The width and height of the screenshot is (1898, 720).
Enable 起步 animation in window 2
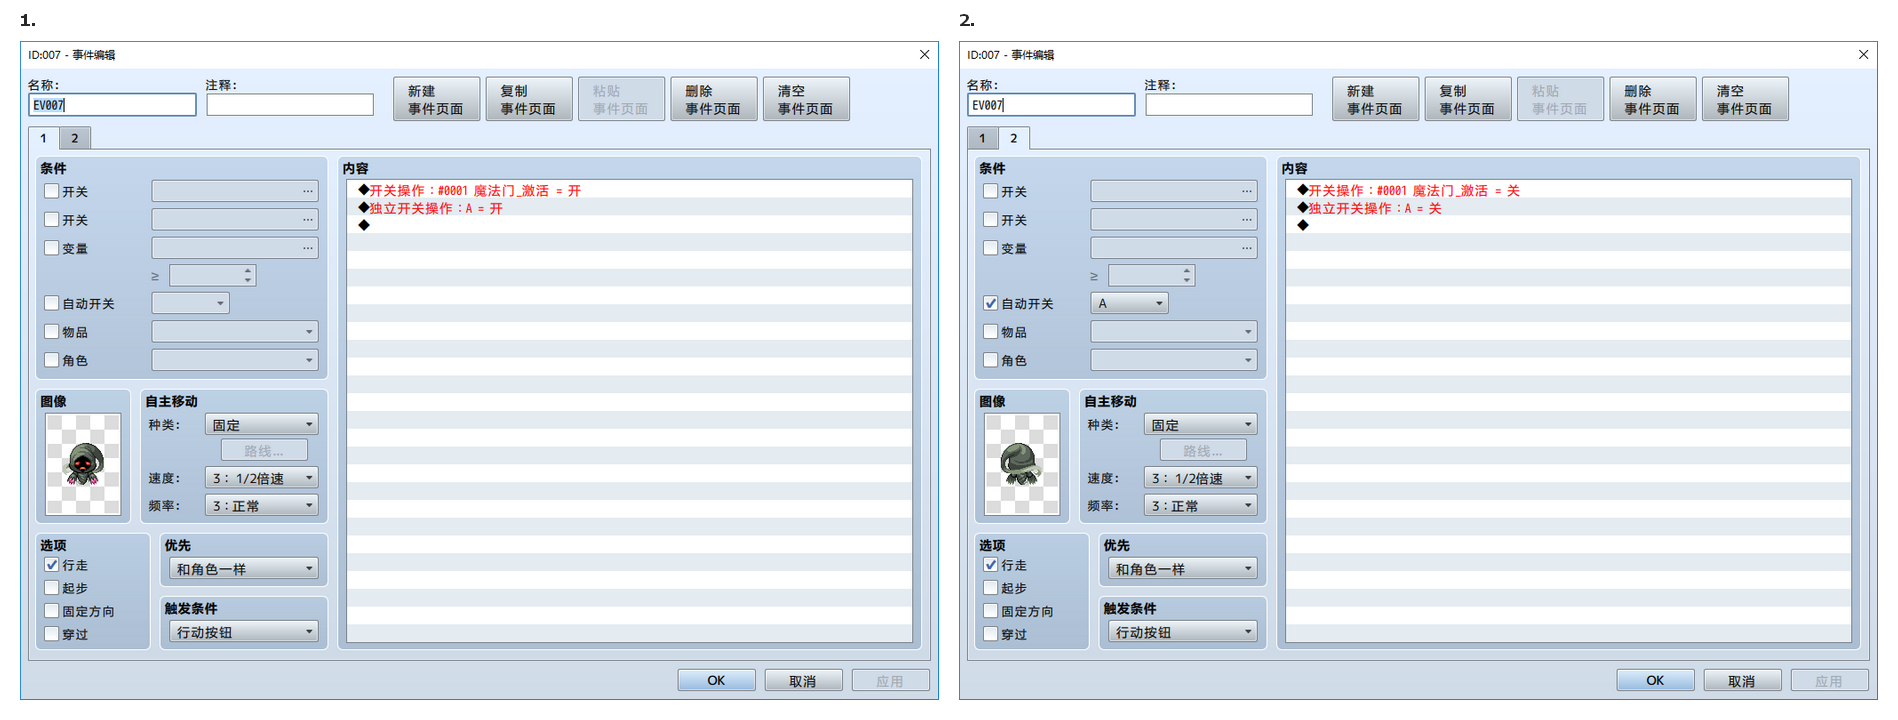(991, 588)
